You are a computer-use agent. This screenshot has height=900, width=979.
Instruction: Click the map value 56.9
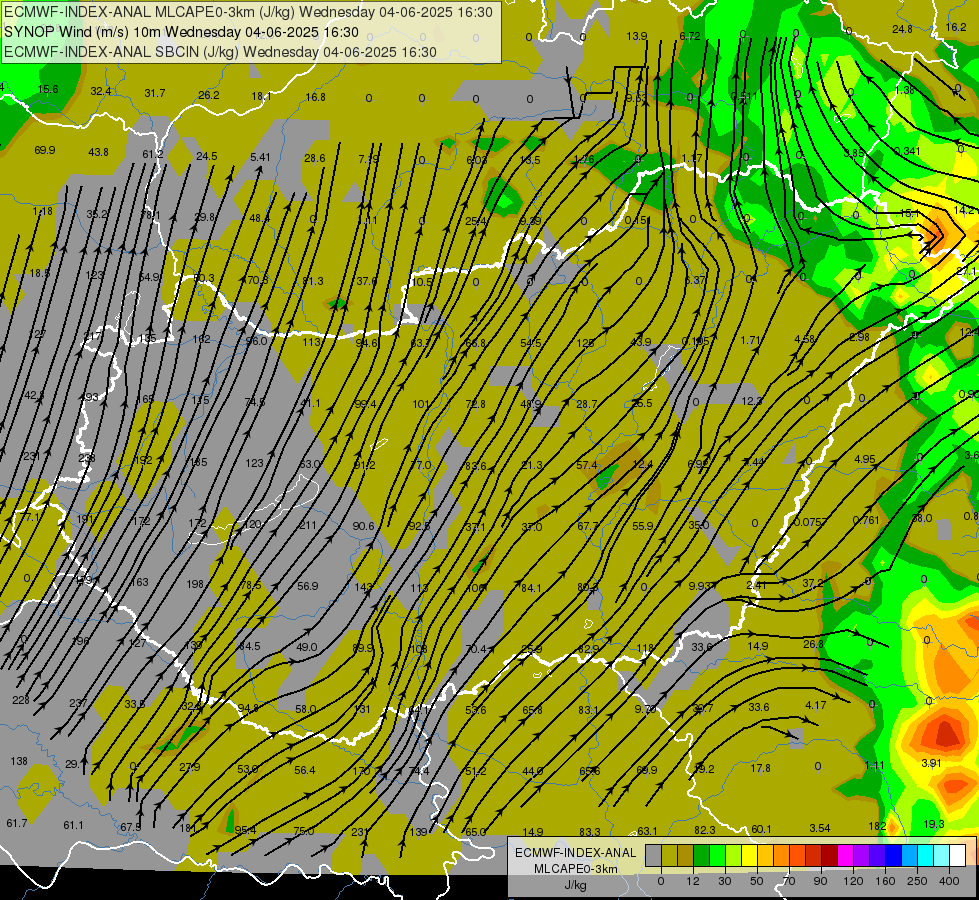click(x=308, y=586)
